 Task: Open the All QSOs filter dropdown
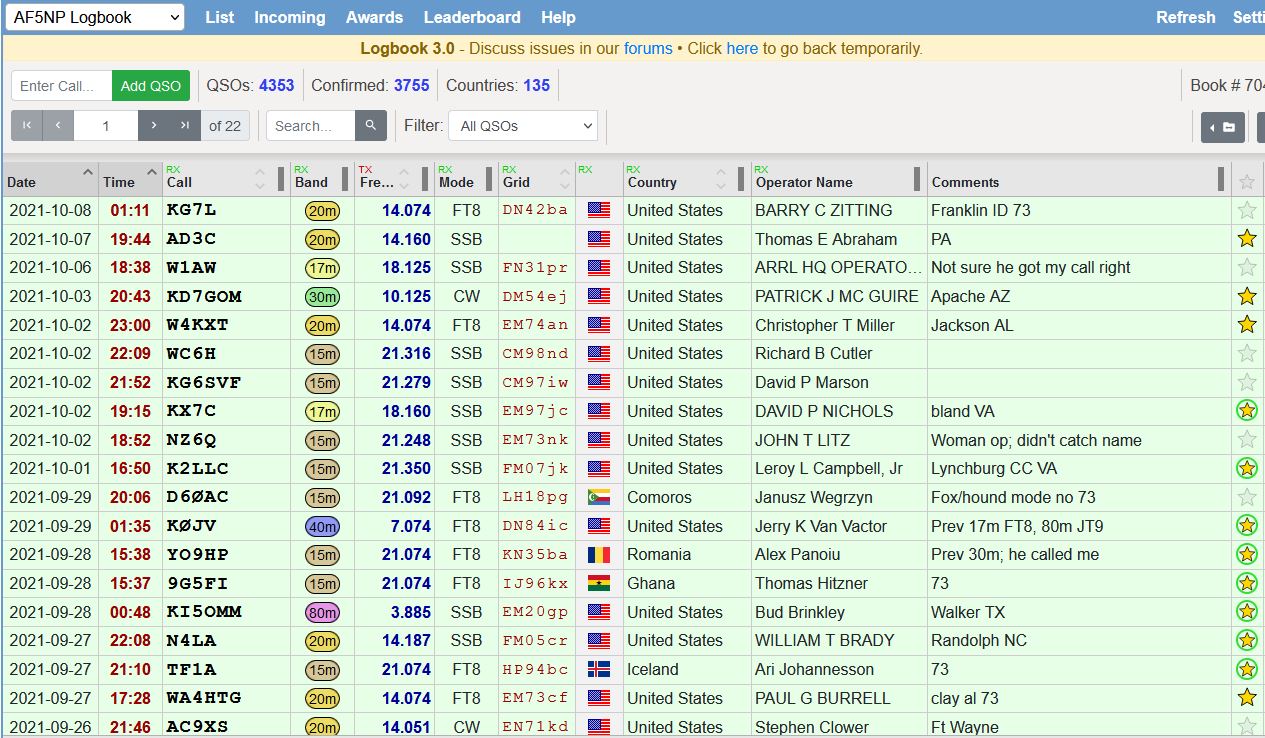click(523, 125)
